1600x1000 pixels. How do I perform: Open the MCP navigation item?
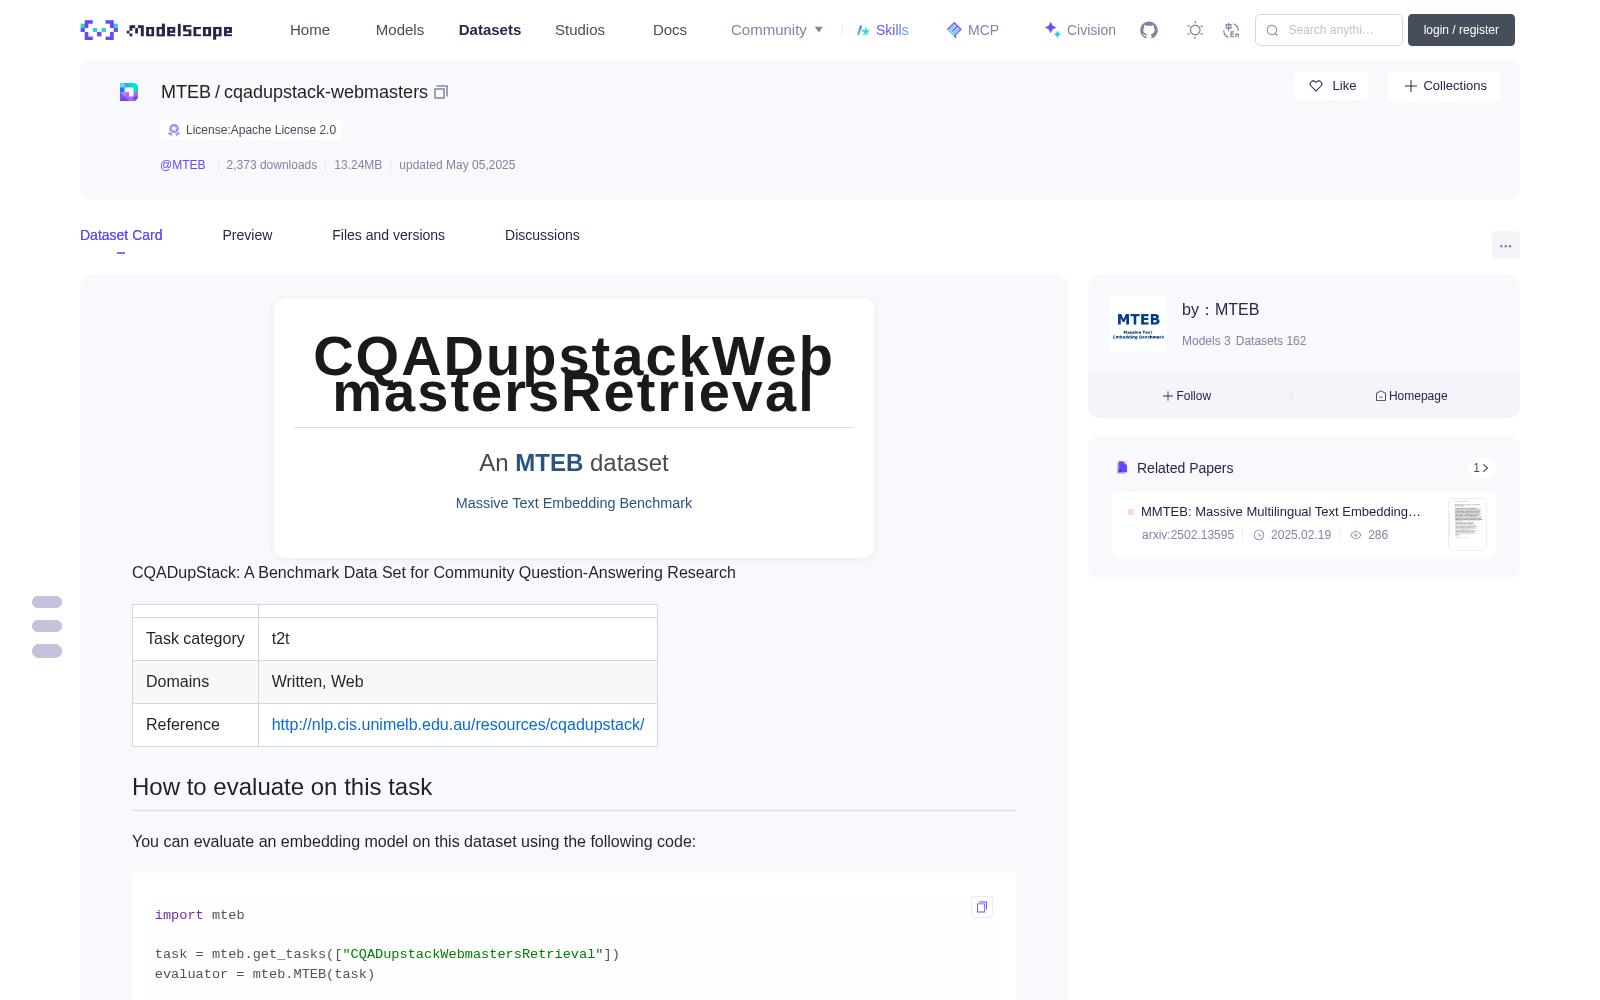[973, 30]
